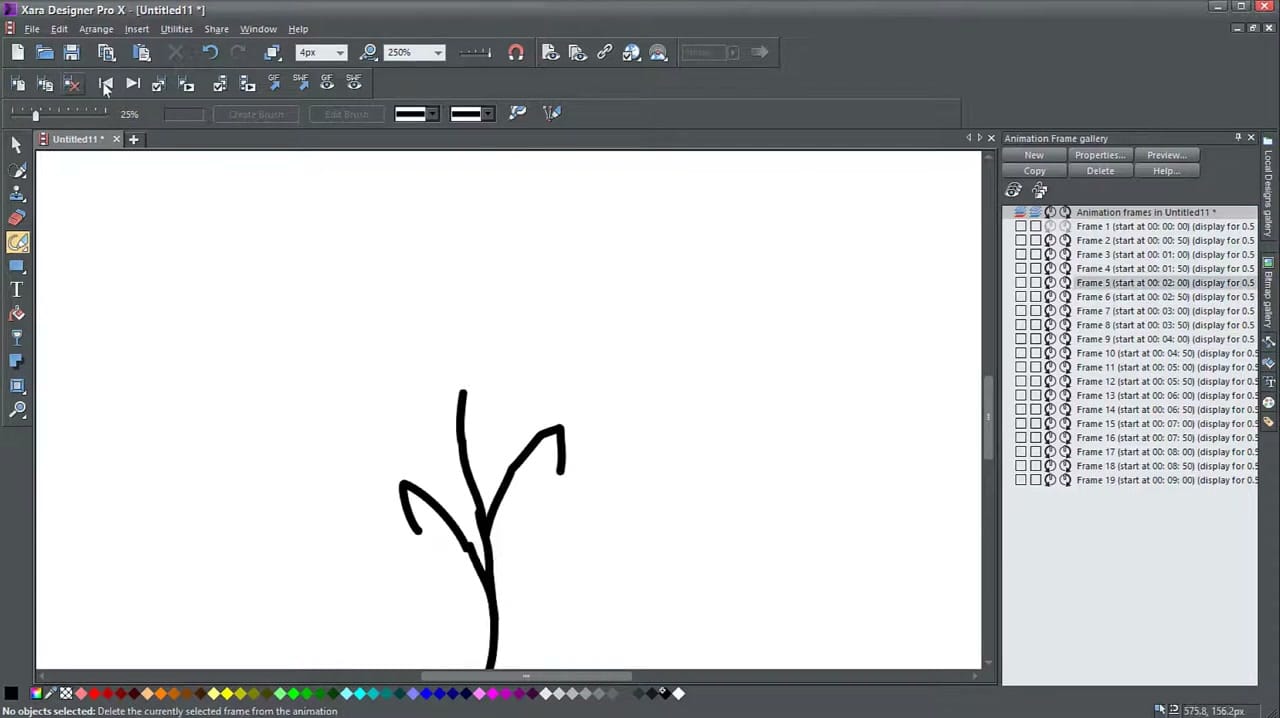The width and height of the screenshot is (1280, 718).
Task: Open the GIF animation preview
Action: (327, 84)
